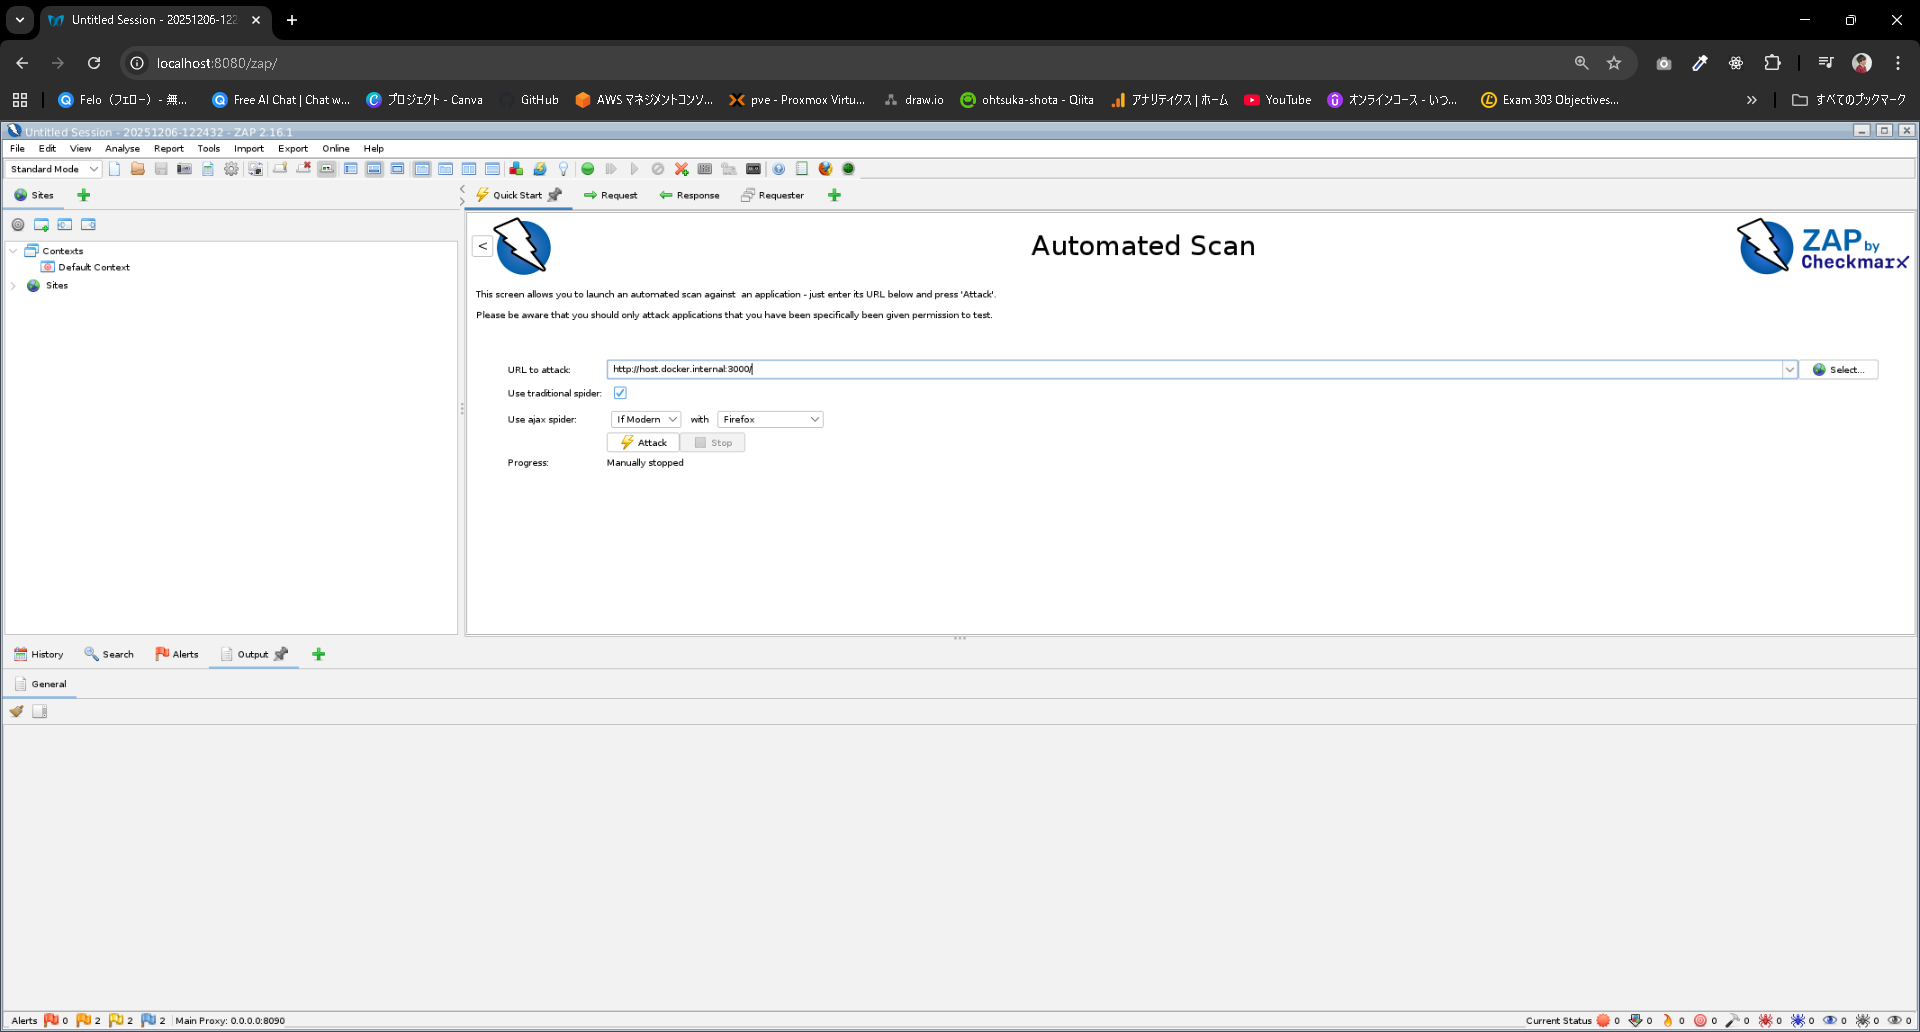Click the Chrome address bar
The image size is (1920, 1032).
click(x=860, y=63)
